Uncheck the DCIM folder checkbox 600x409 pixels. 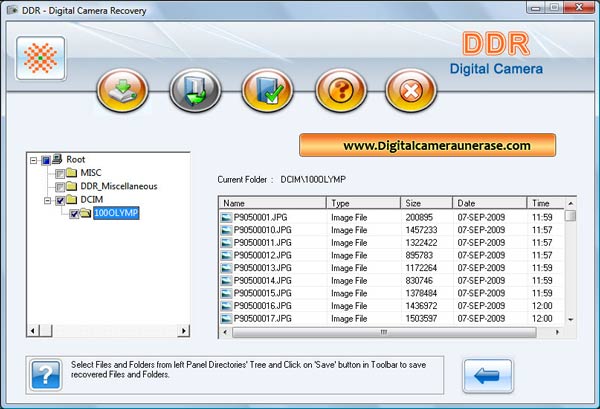(60, 200)
